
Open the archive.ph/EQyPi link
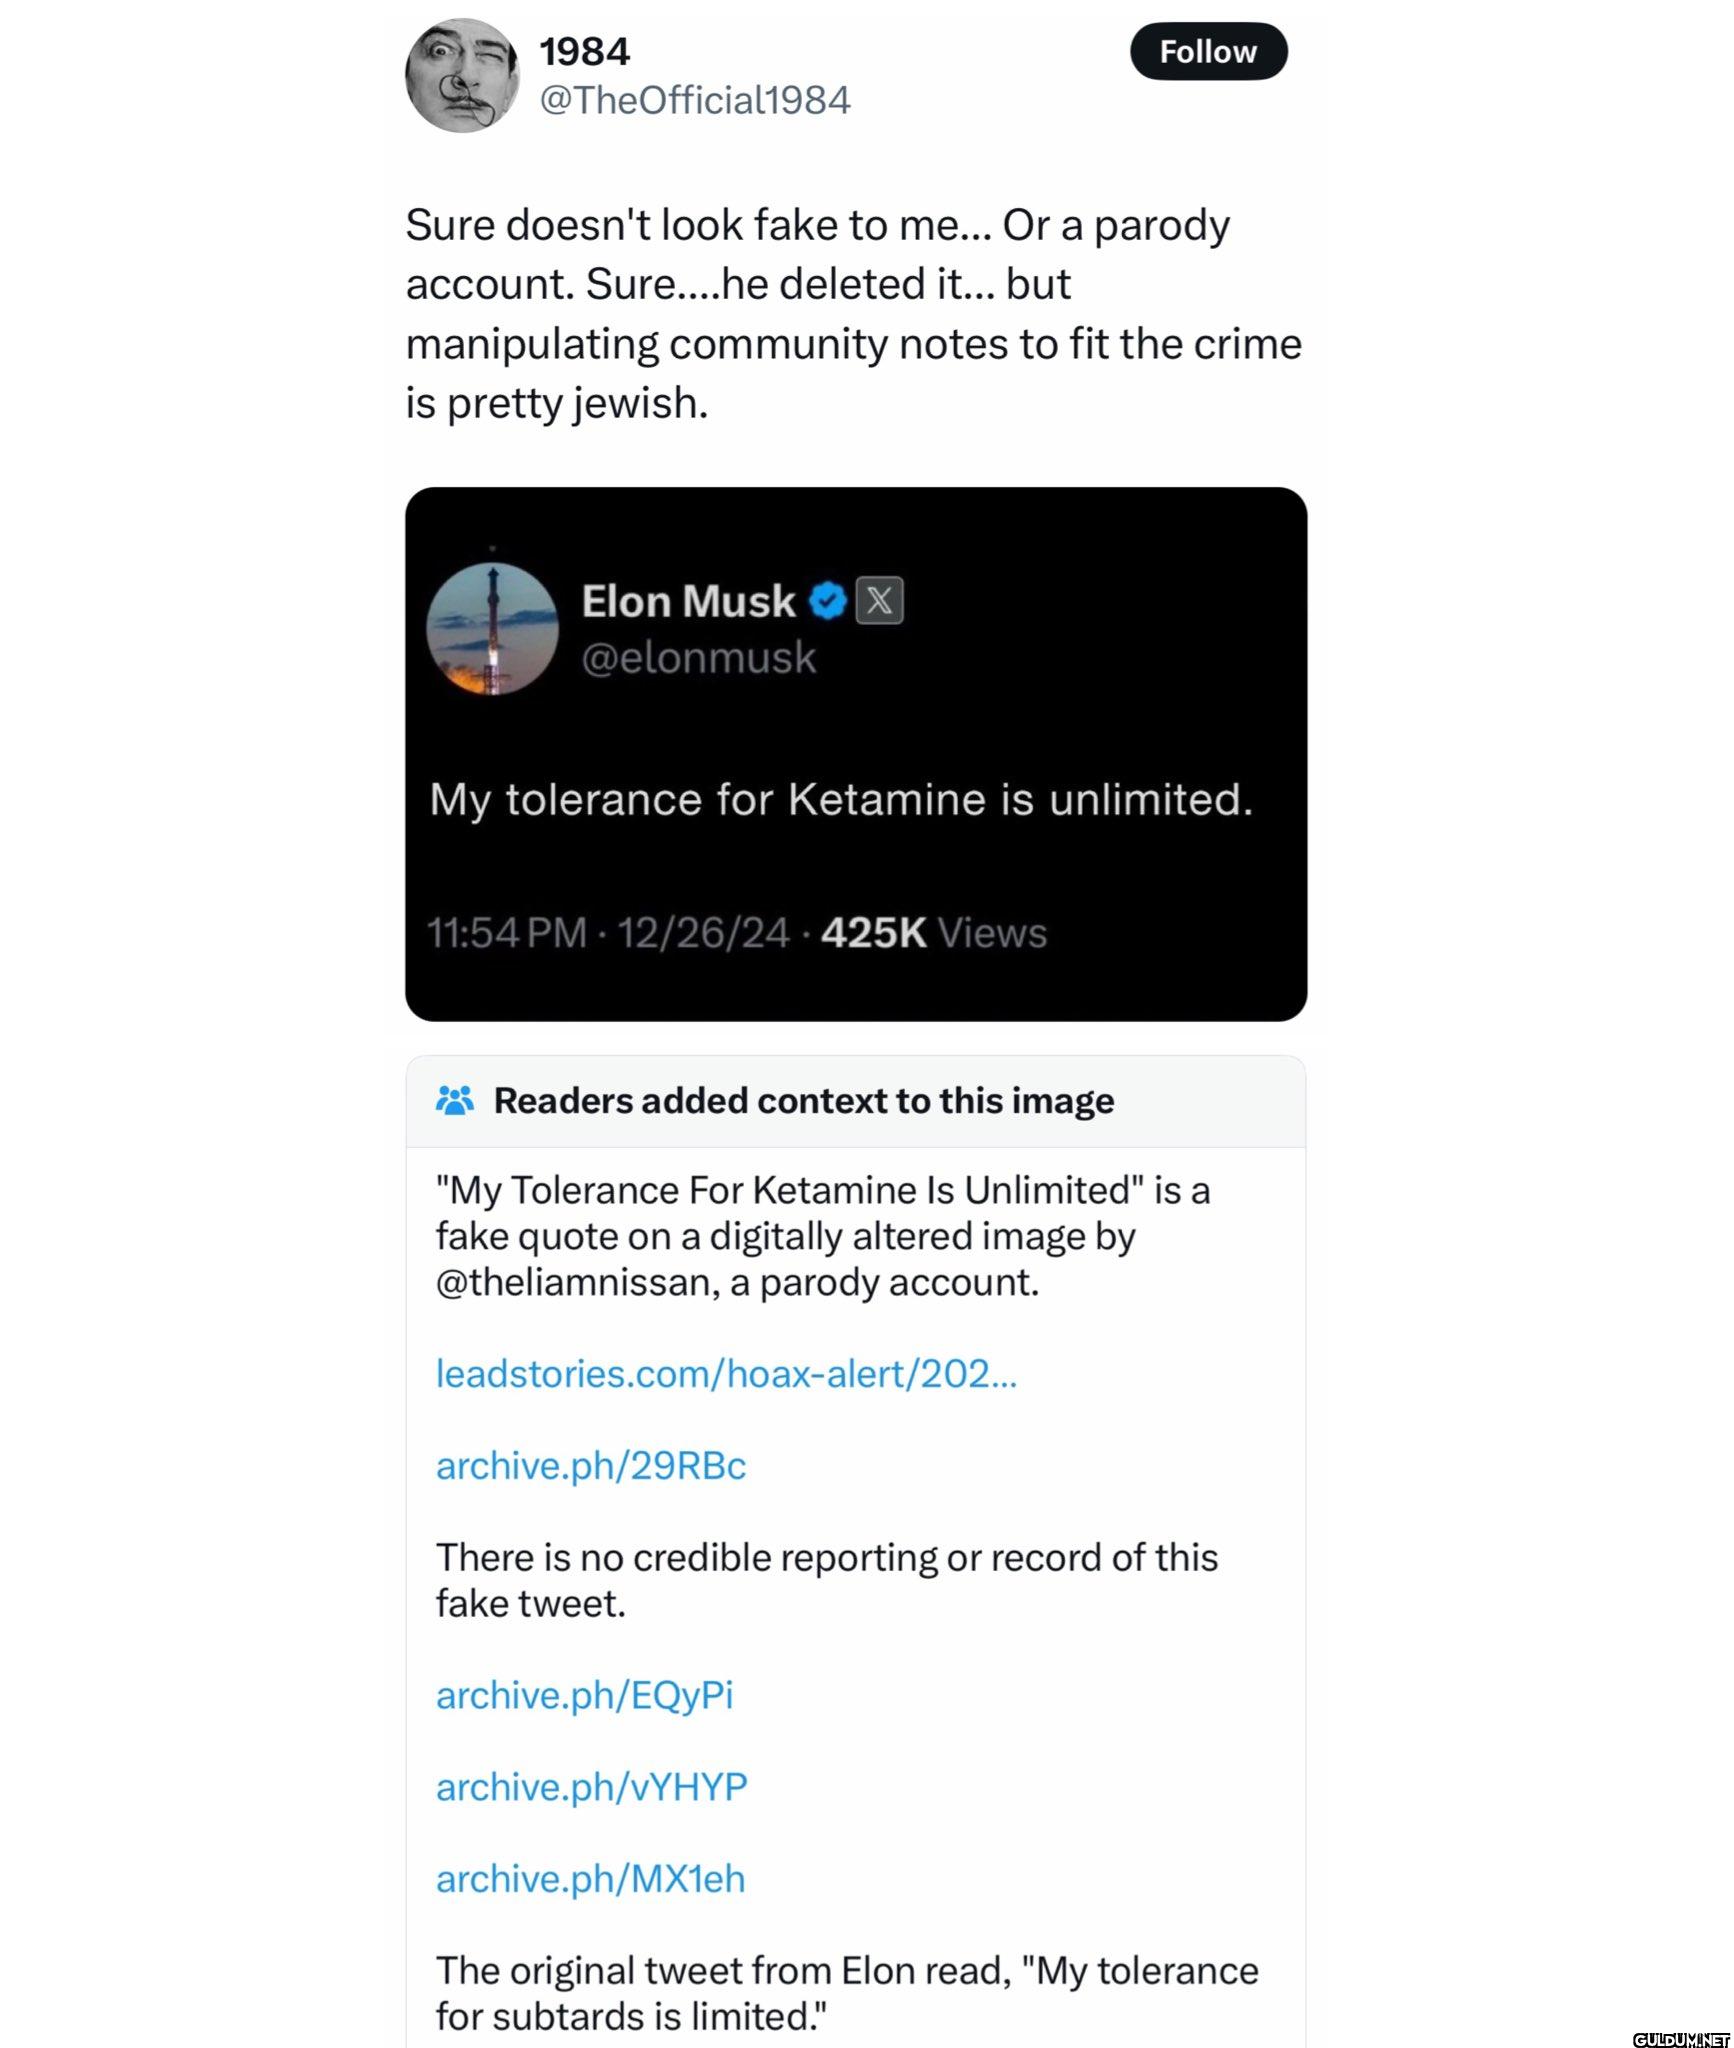coord(584,1695)
